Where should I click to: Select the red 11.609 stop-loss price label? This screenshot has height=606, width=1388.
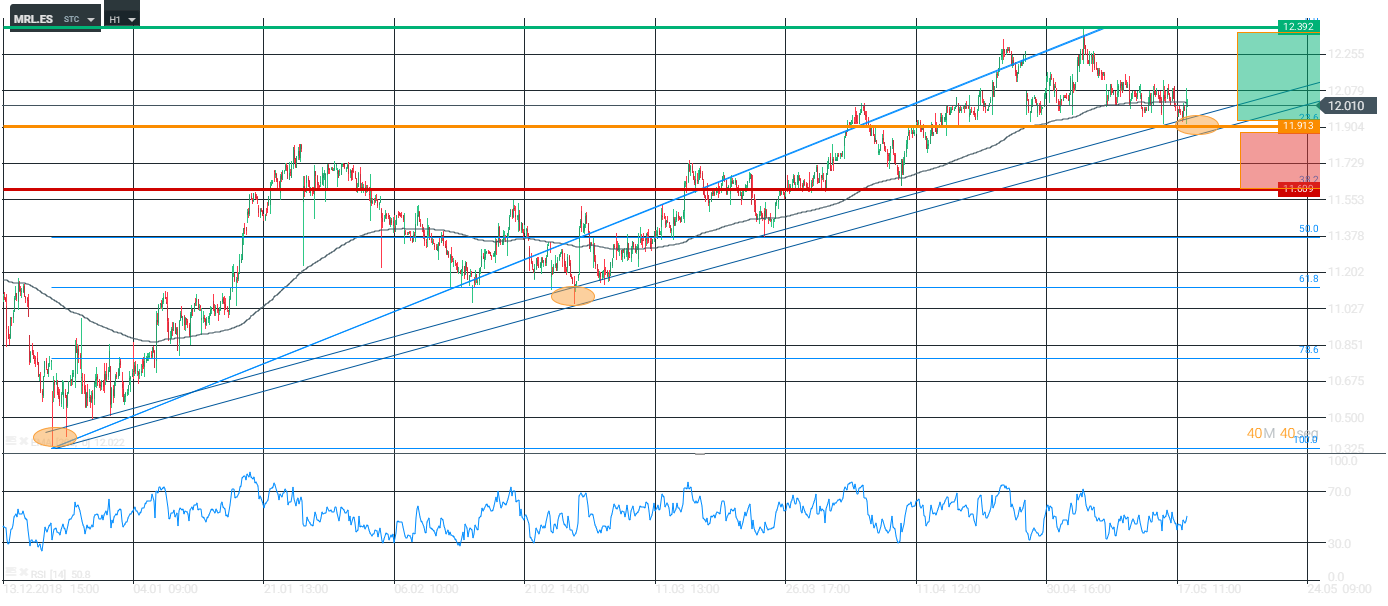tap(1299, 189)
